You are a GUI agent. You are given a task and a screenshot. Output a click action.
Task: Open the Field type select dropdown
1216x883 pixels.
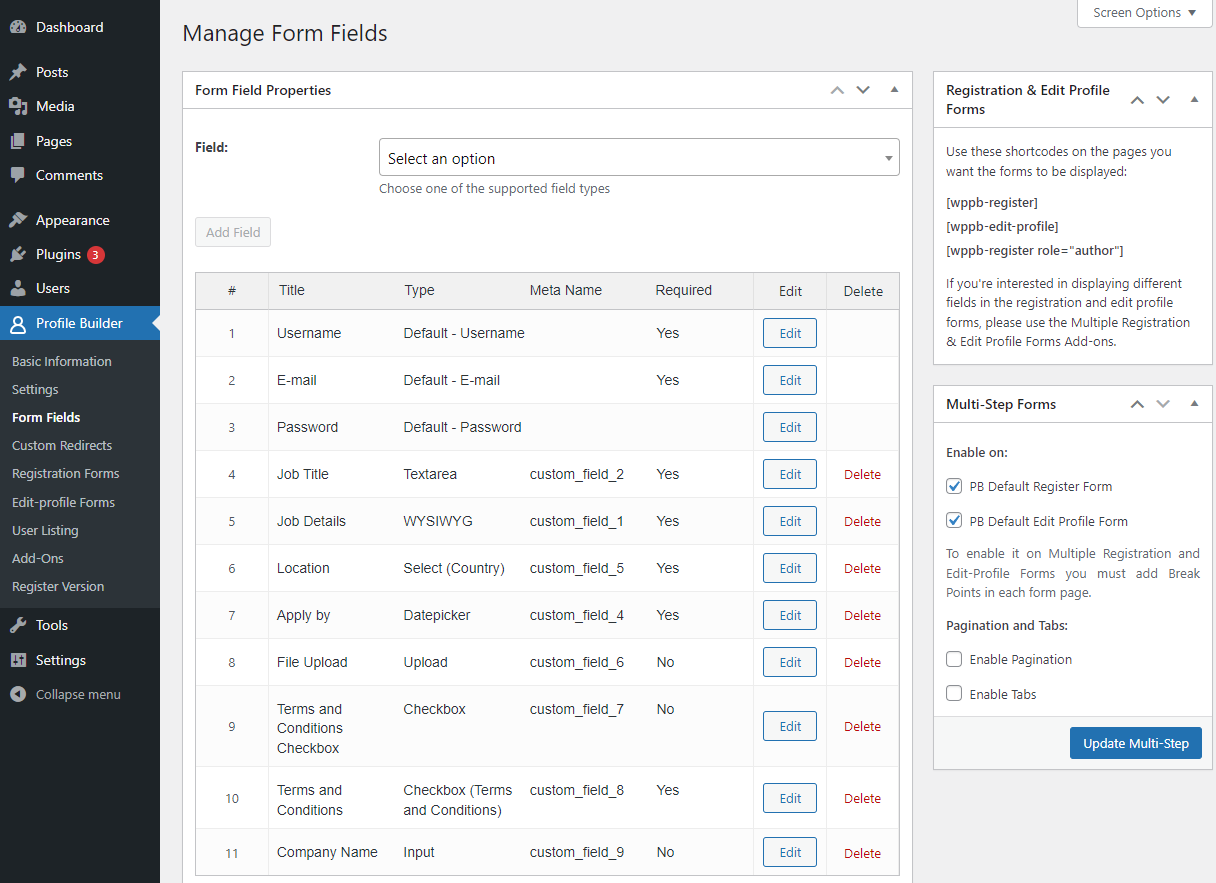(639, 158)
